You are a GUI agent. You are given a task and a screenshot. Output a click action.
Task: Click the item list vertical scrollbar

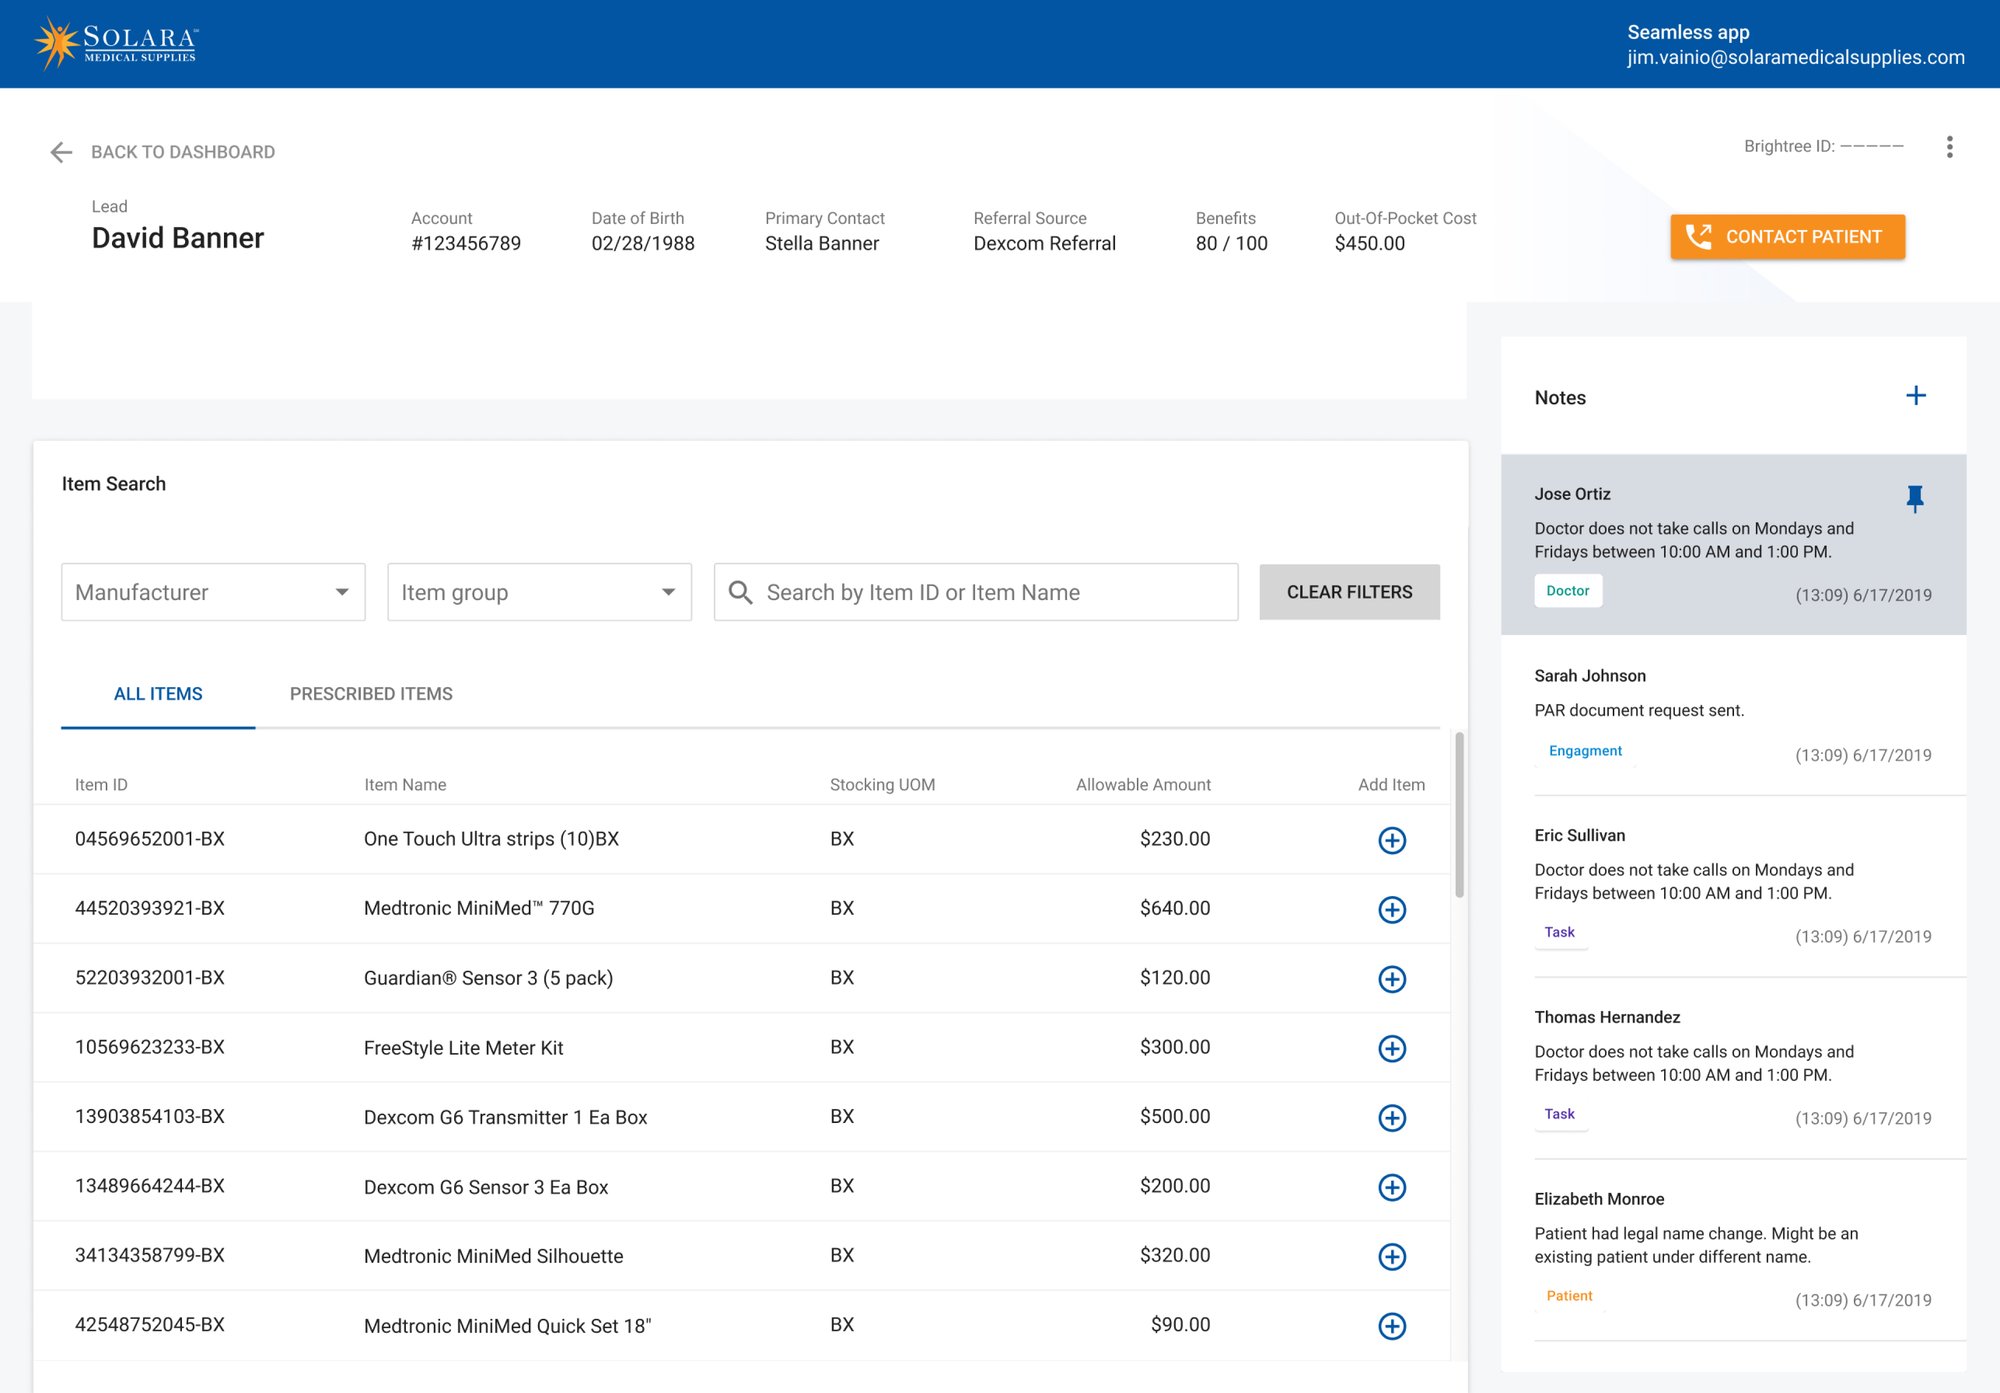1460,815
